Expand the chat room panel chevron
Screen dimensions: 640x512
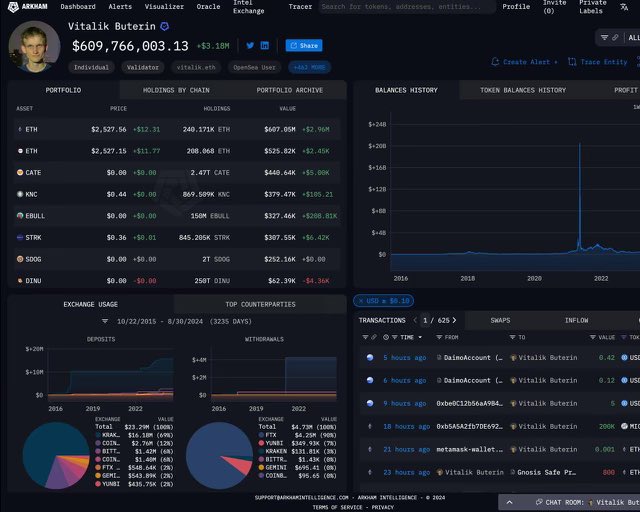coord(509,502)
